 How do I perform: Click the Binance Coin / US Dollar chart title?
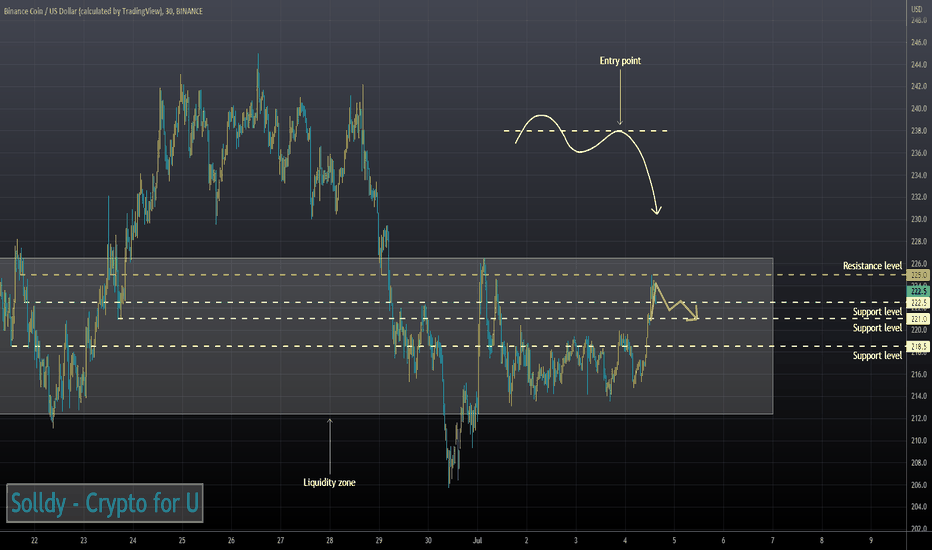pos(103,11)
